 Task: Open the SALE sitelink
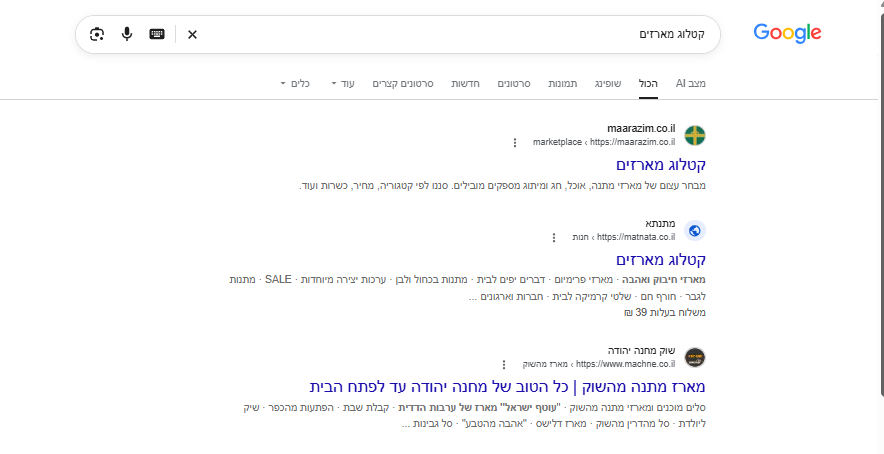[x=279, y=280]
